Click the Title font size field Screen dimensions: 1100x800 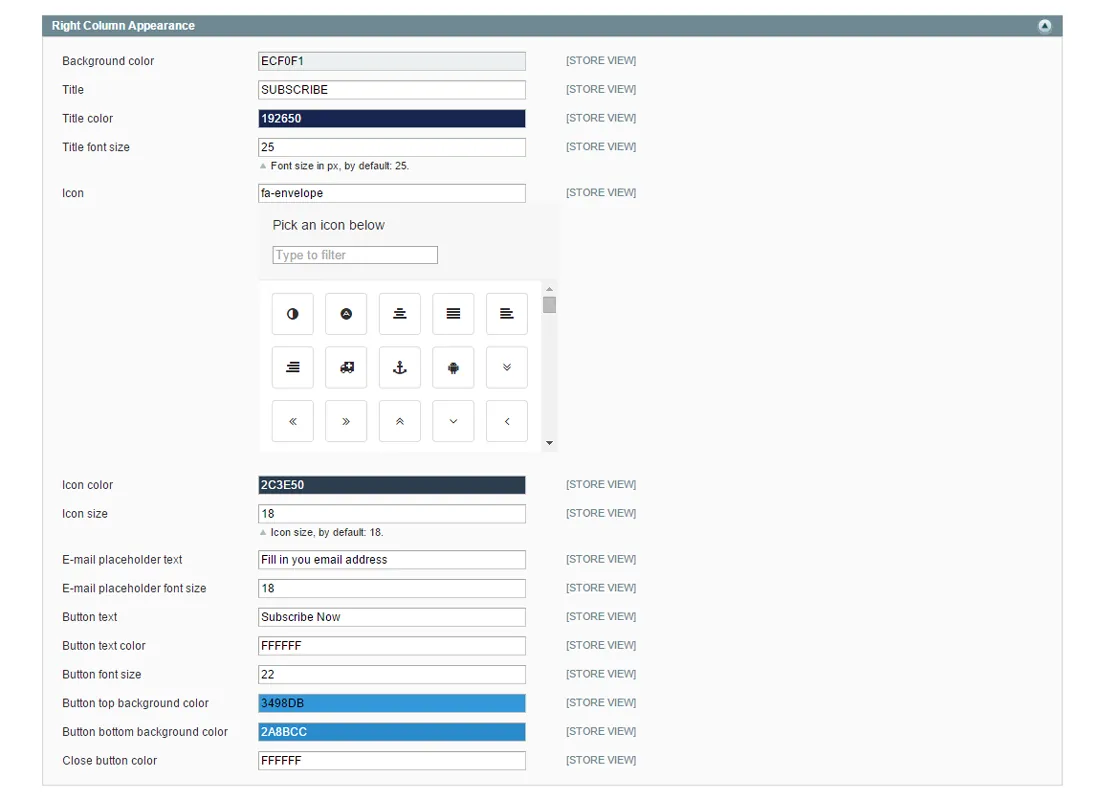pos(391,147)
